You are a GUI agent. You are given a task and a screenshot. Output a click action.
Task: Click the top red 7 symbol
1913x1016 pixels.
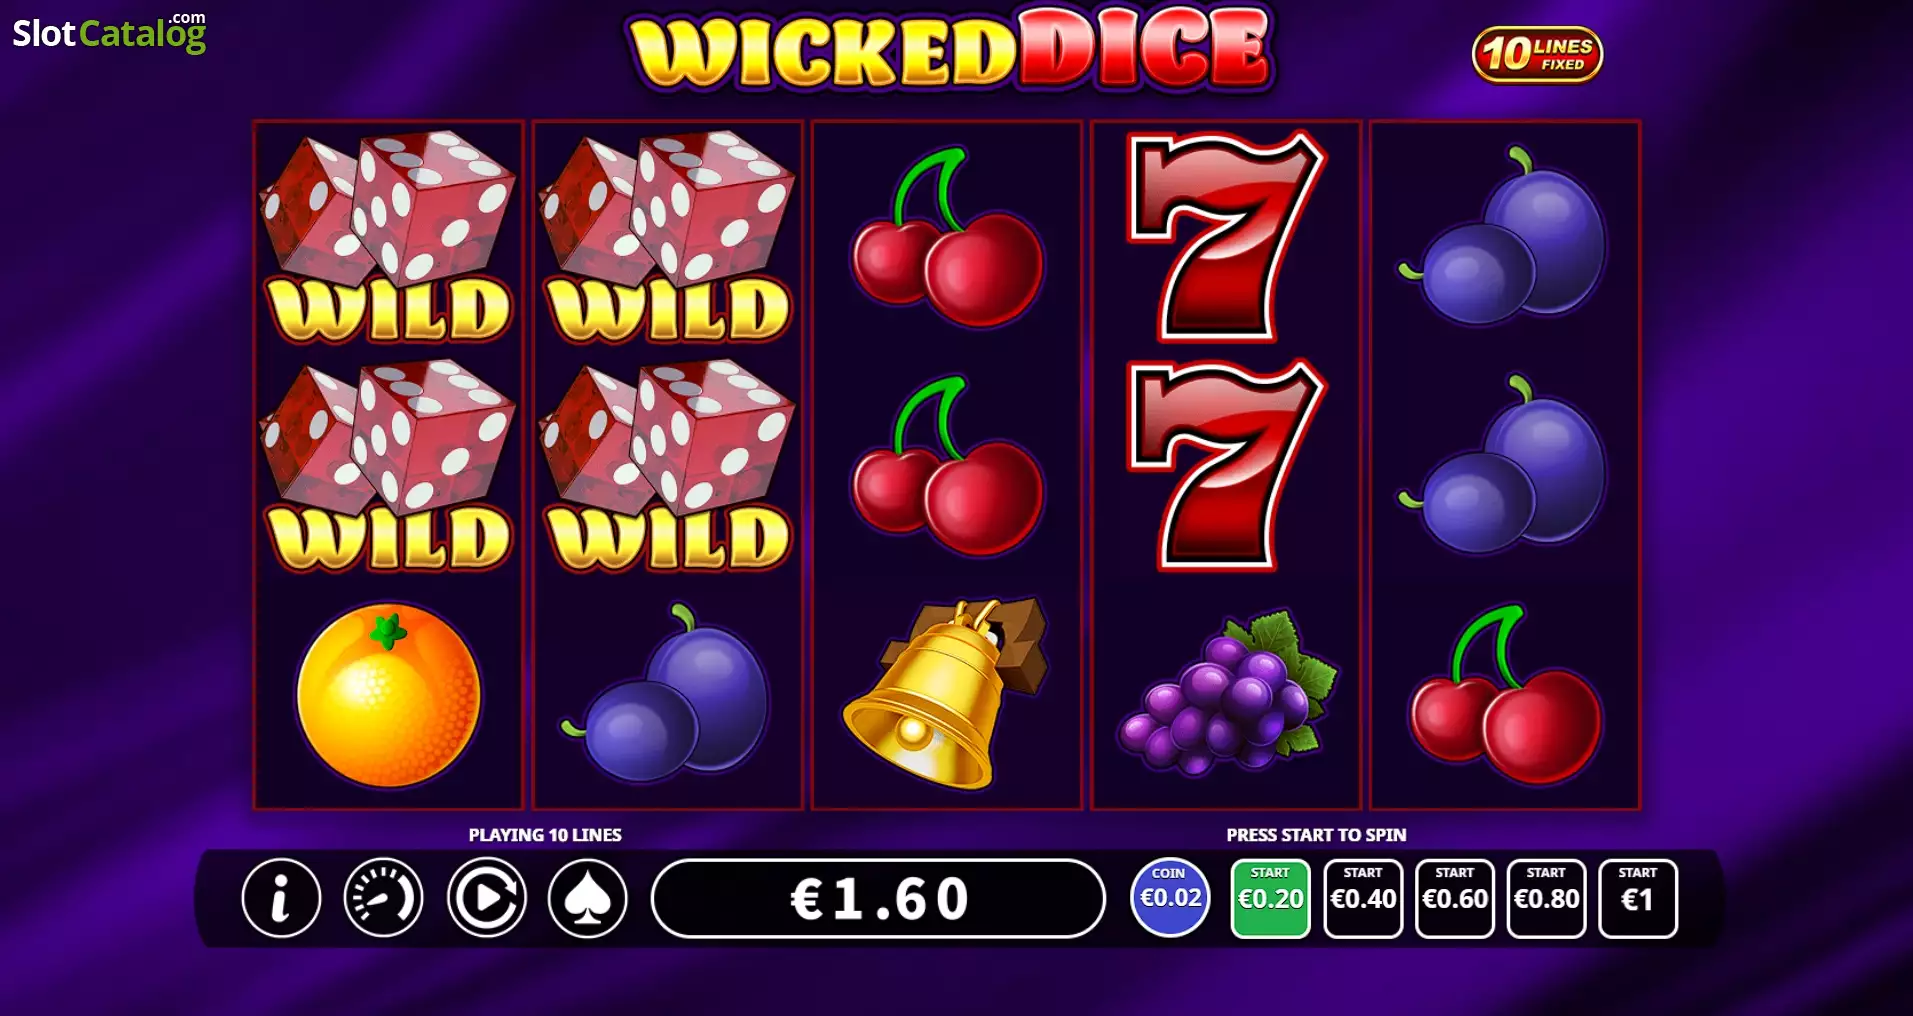[1226, 236]
